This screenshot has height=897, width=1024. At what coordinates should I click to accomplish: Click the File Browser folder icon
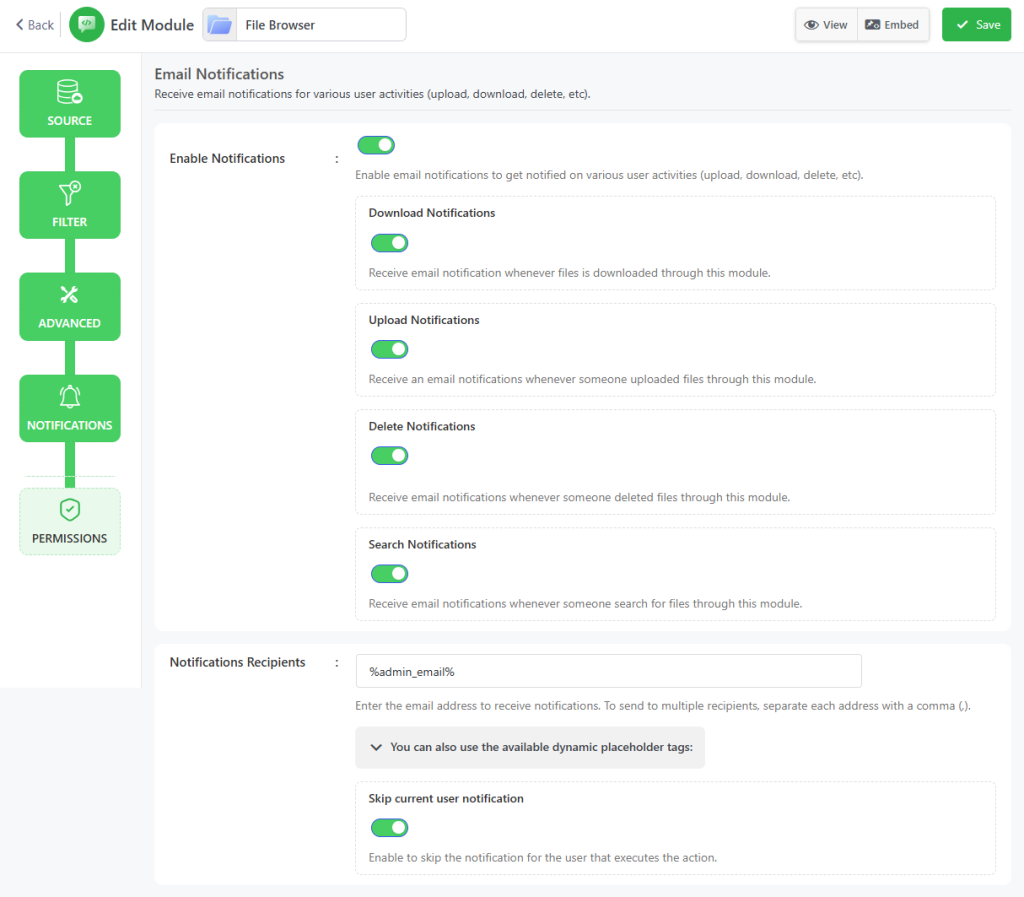(220, 25)
